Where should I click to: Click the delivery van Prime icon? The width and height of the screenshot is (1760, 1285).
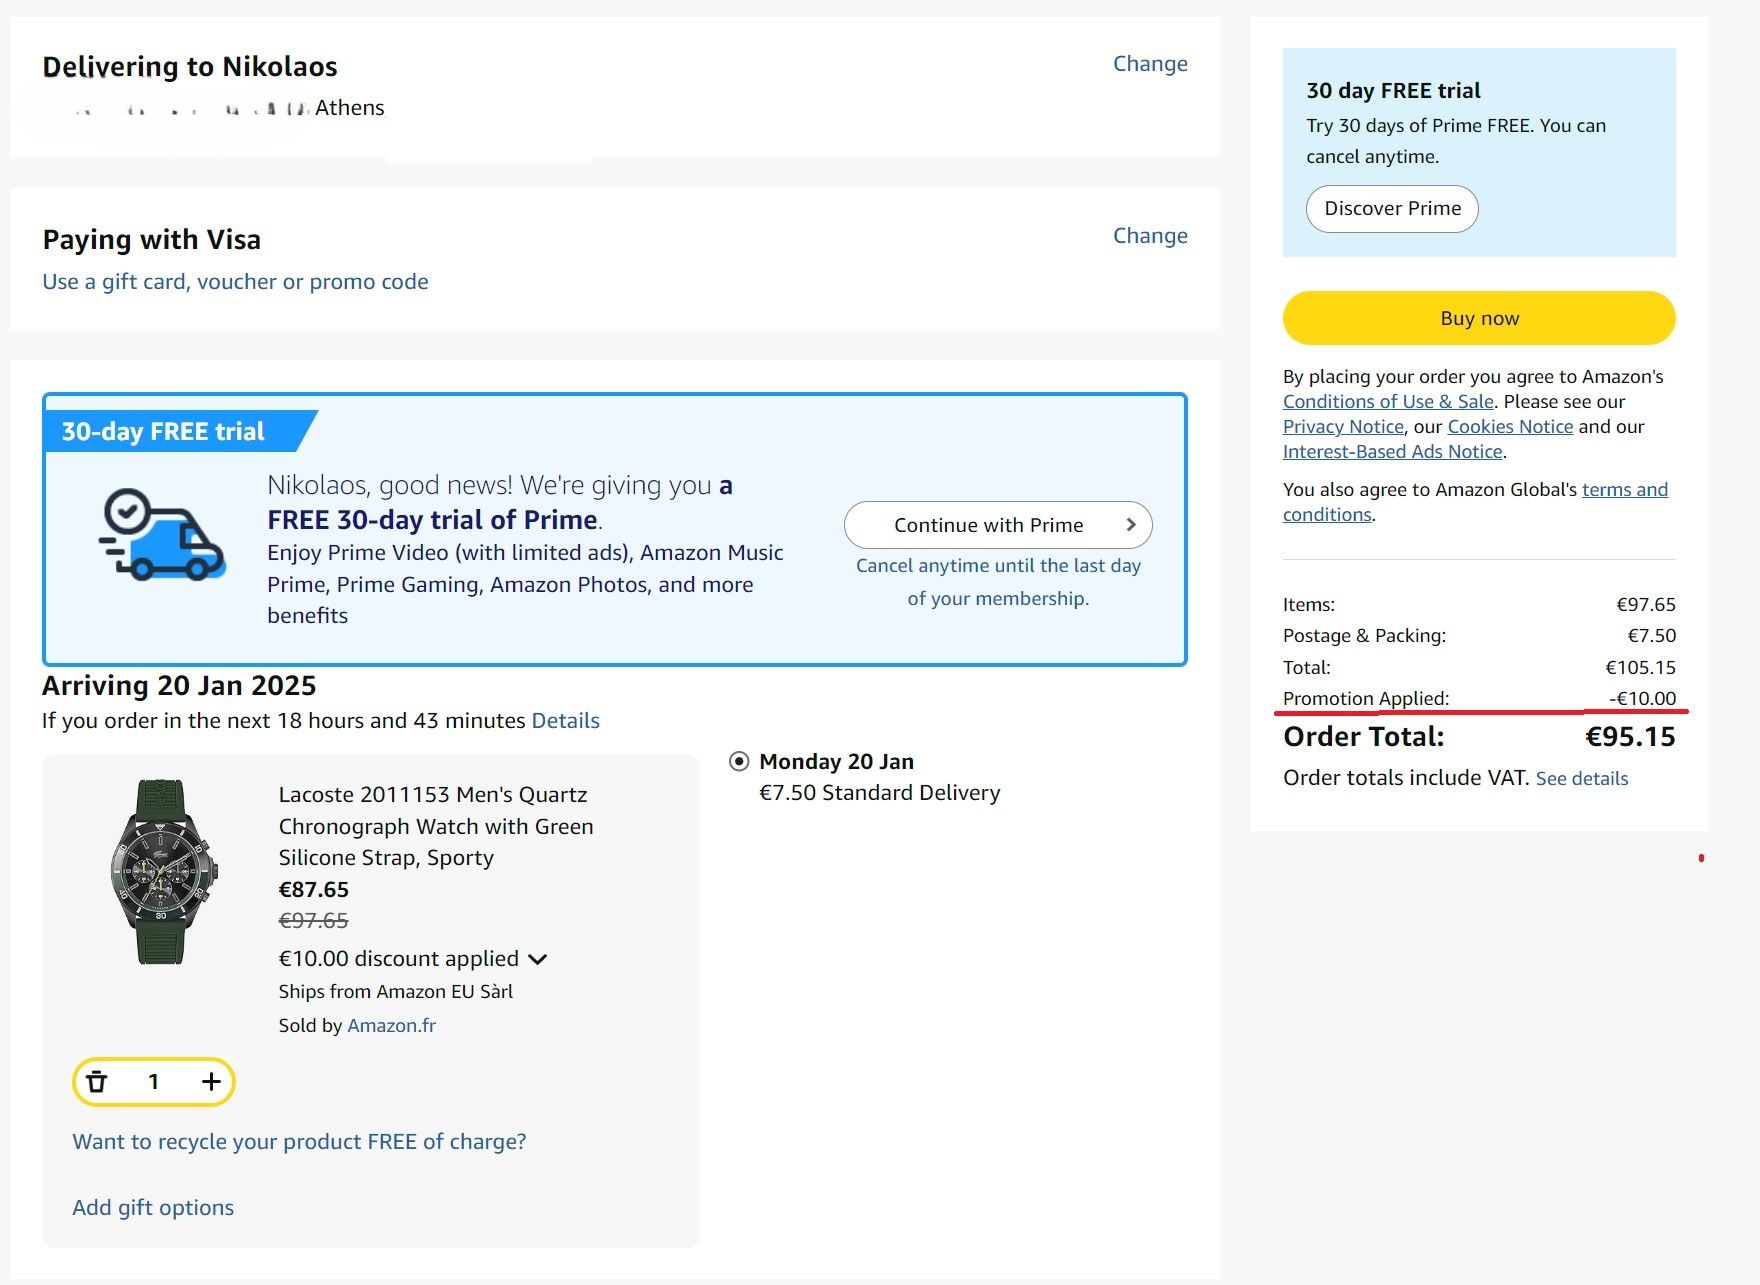[x=162, y=534]
